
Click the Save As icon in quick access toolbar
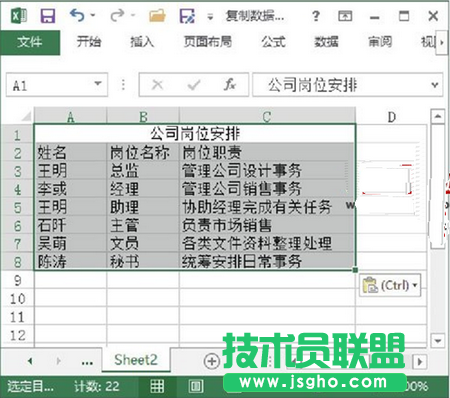[187, 16]
